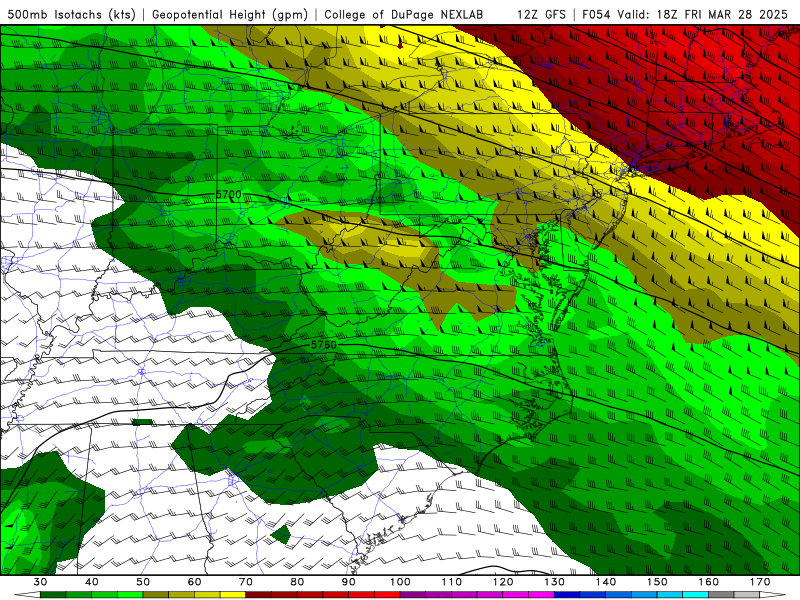Click the 170 knot colorbar label
800x600 pixels.
(x=760, y=582)
